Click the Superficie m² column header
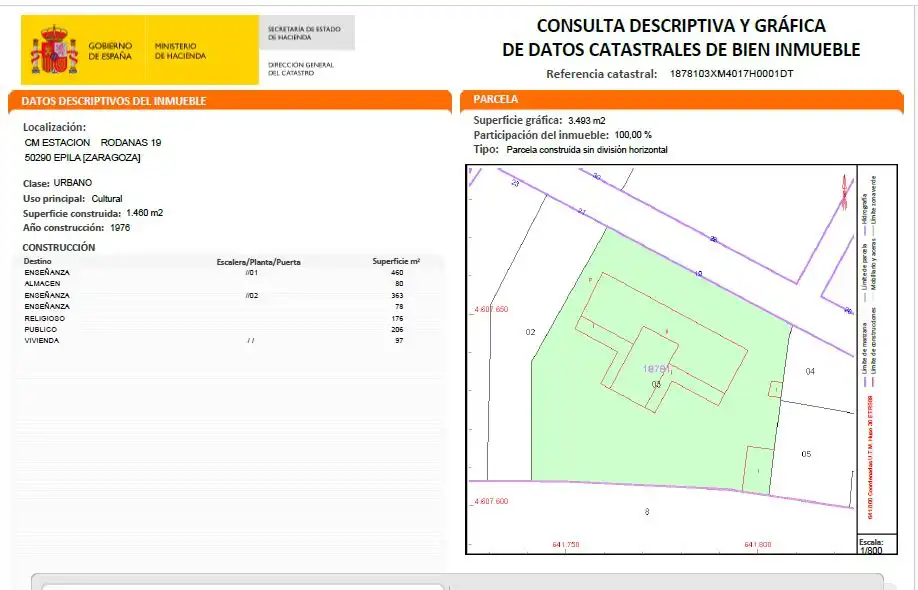 [x=396, y=261]
